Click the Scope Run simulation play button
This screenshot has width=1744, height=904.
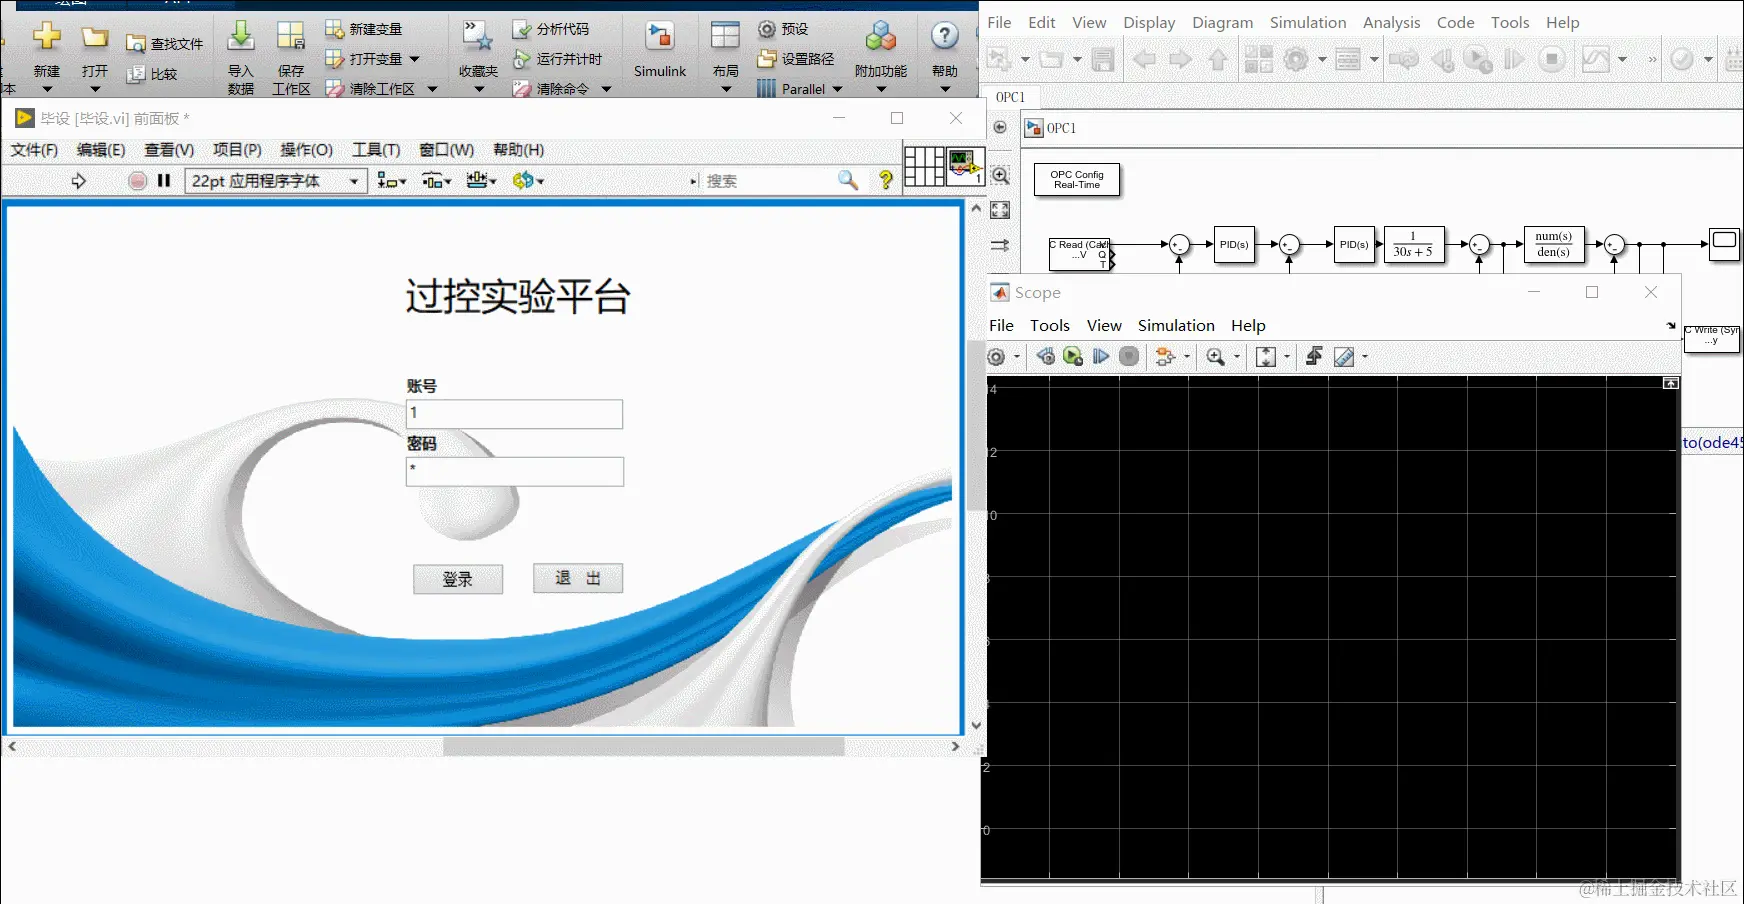1073,357
